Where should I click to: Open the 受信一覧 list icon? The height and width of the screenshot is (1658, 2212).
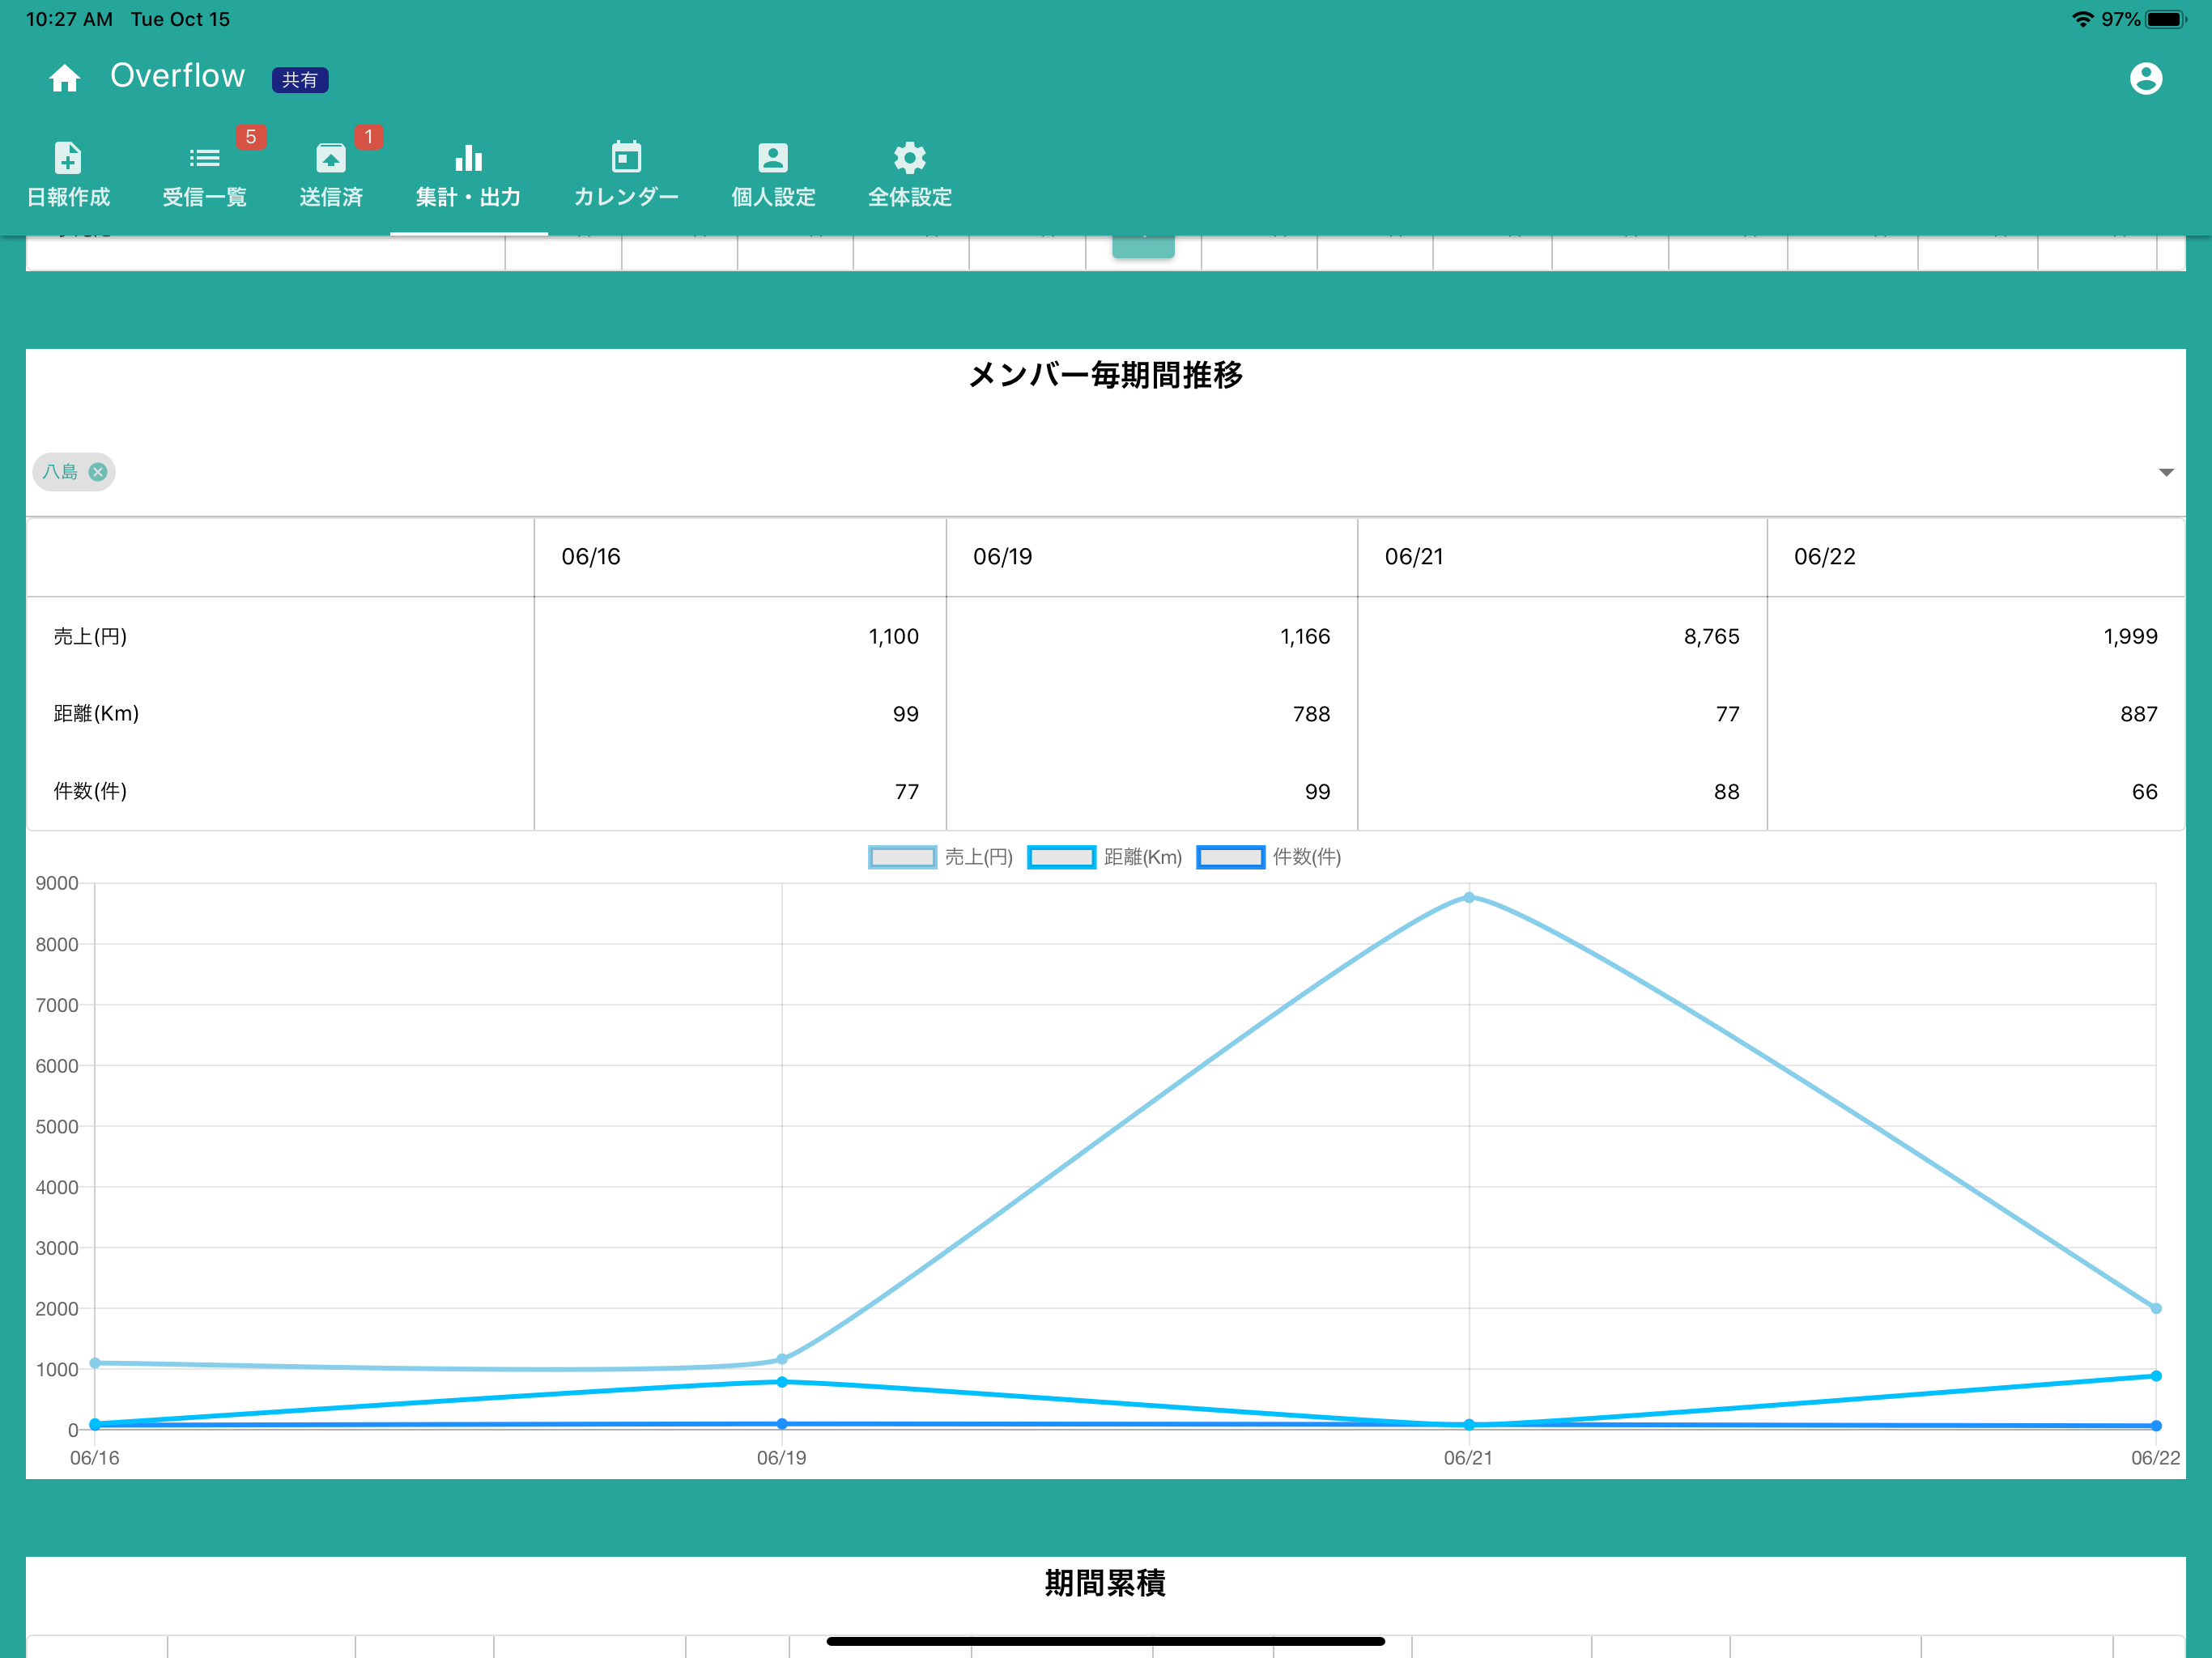click(x=204, y=157)
